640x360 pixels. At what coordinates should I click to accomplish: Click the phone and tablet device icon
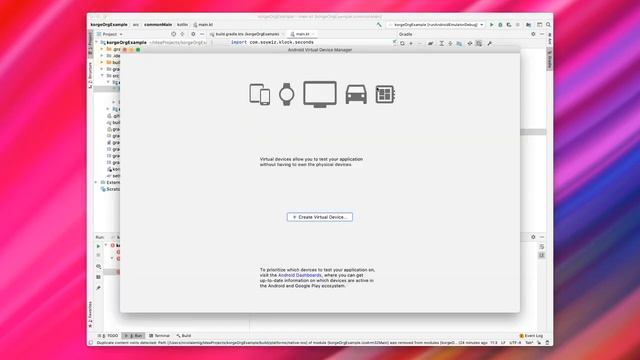pyautogui.click(x=260, y=94)
